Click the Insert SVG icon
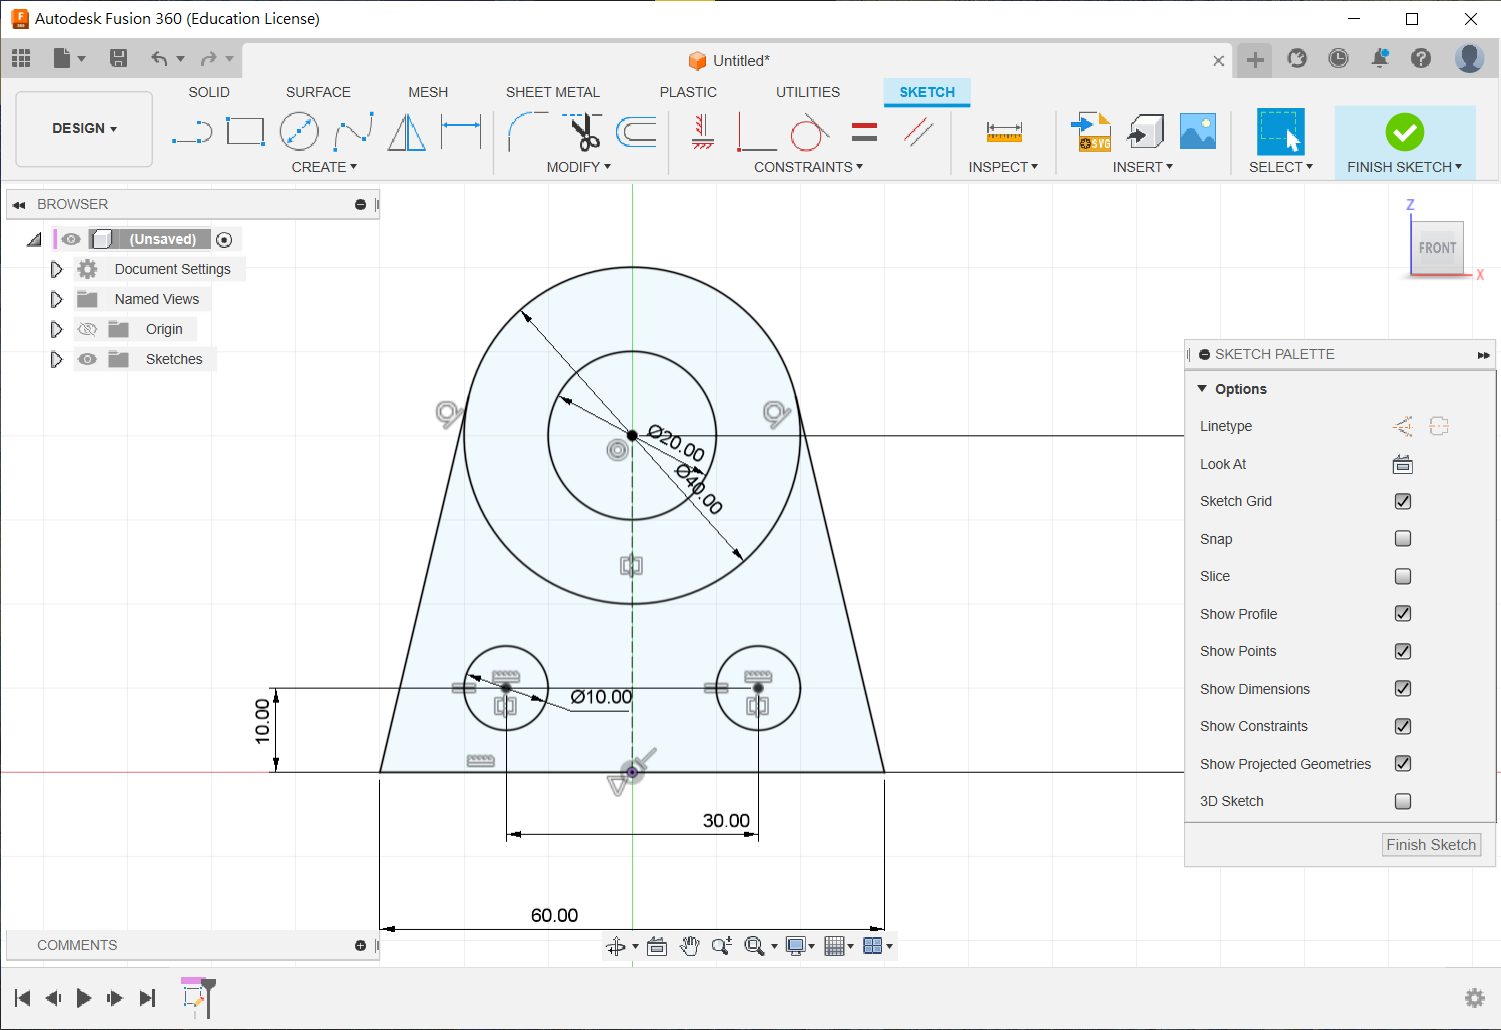 pyautogui.click(x=1091, y=132)
